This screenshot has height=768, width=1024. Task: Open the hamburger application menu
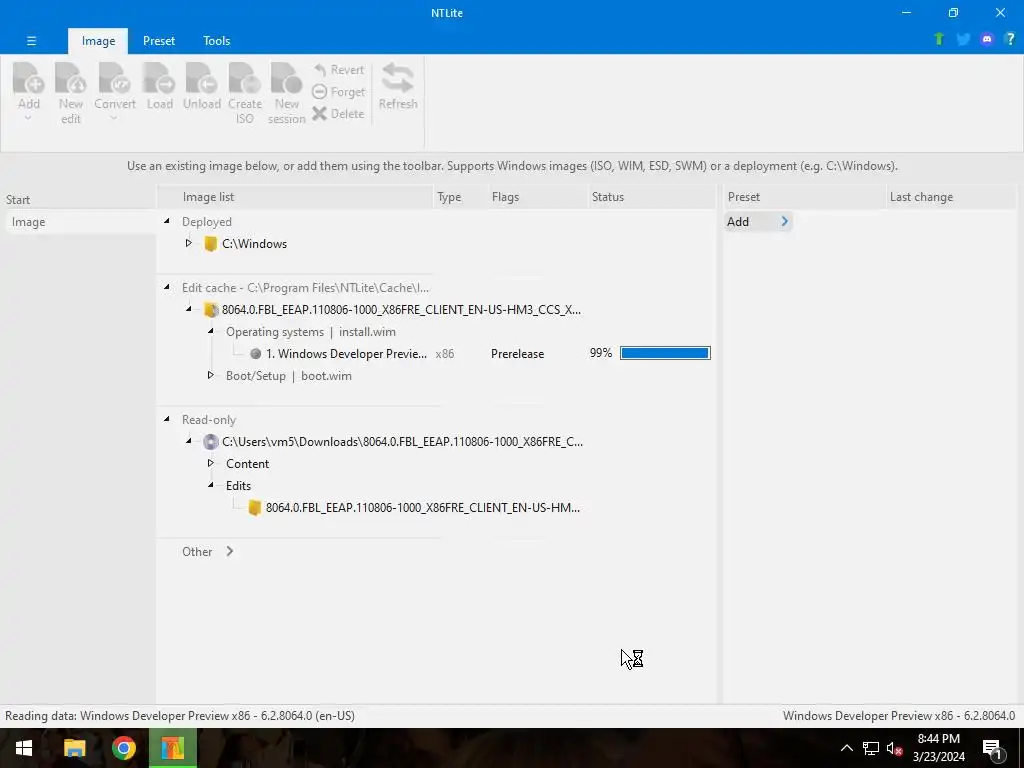[x=31, y=40]
